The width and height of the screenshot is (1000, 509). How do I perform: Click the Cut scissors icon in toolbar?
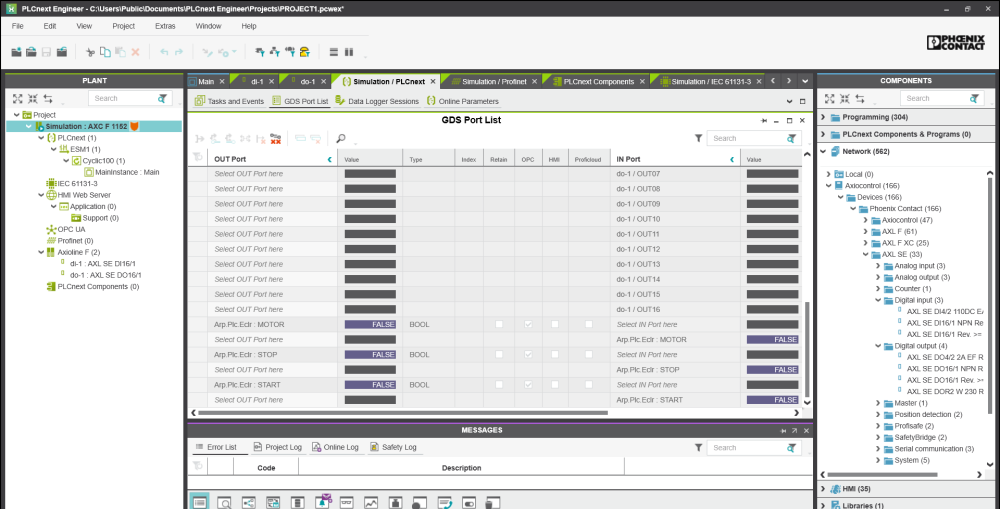click(x=90, y=52)
